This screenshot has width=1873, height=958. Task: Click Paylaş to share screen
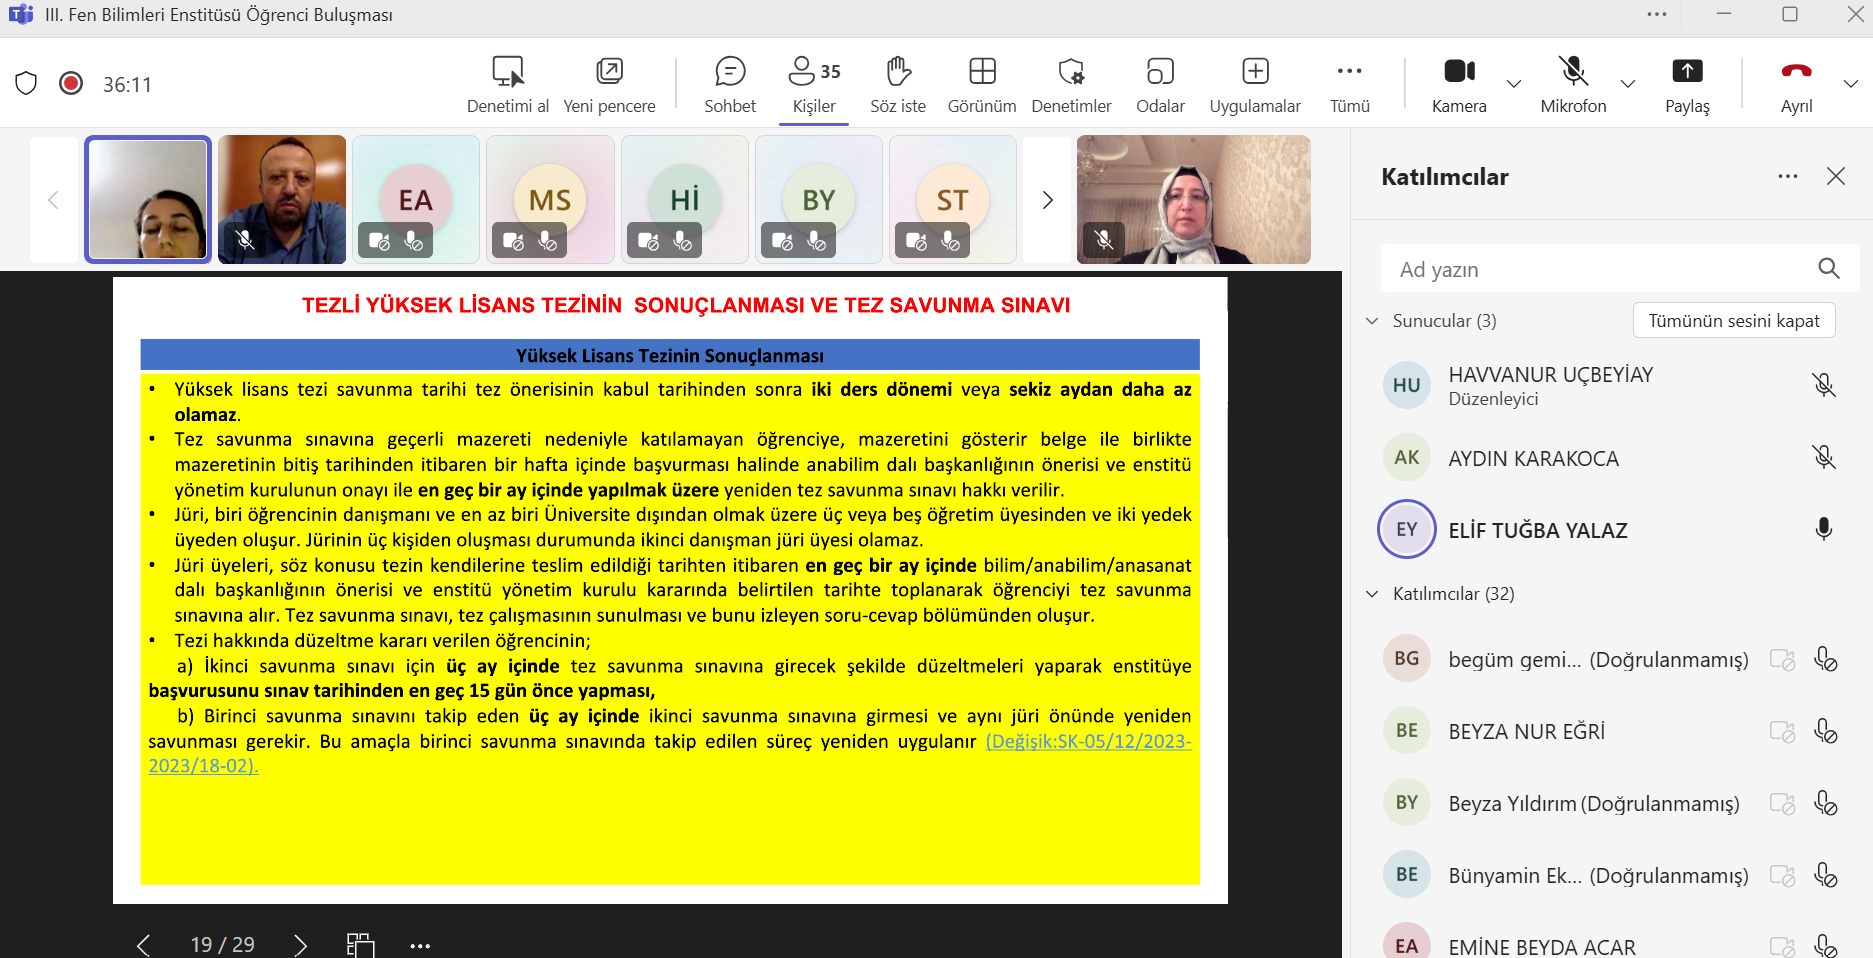coord(1686,84)
